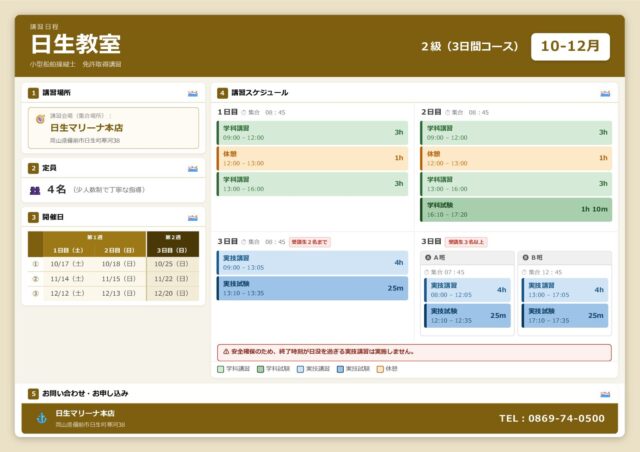The width and height of the screenshot is (640, 452).
Task: Click the 日生マリーナ本店 venue card
Action: pos(113,128)
